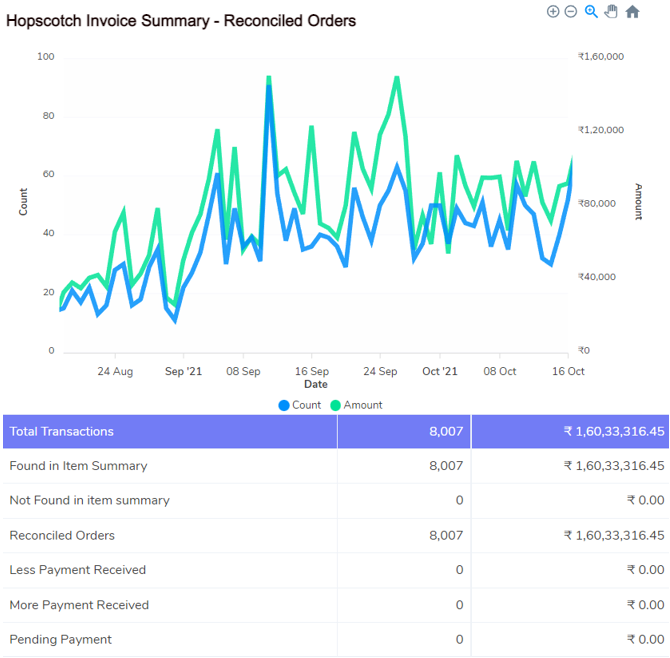This screenshot has height=658, width=670.
Task: Click Total Transactions amount ₹ 1,60,33,316.45
Action: coord(614,432)
